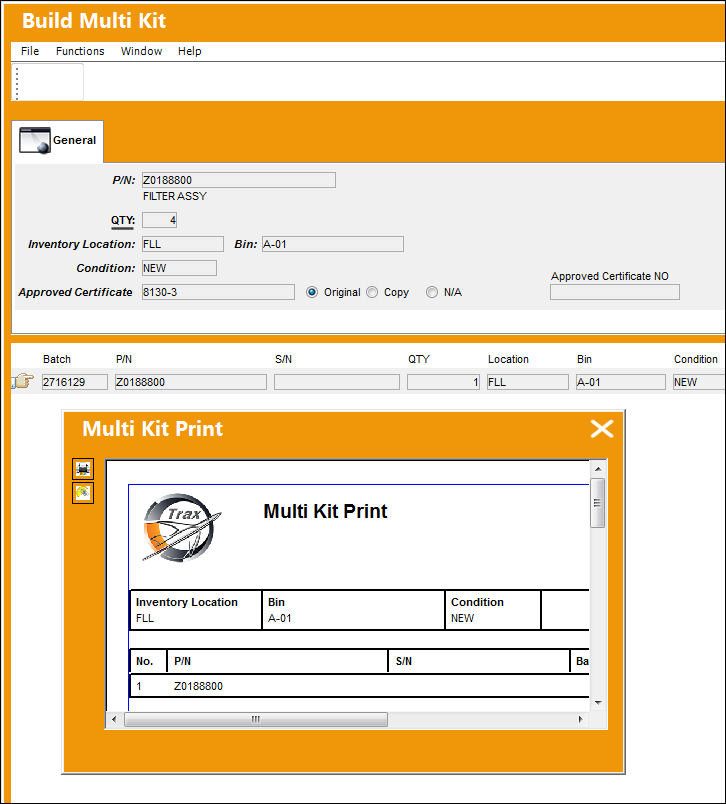Switch to the General tab
726x804 pixels.
57,141
